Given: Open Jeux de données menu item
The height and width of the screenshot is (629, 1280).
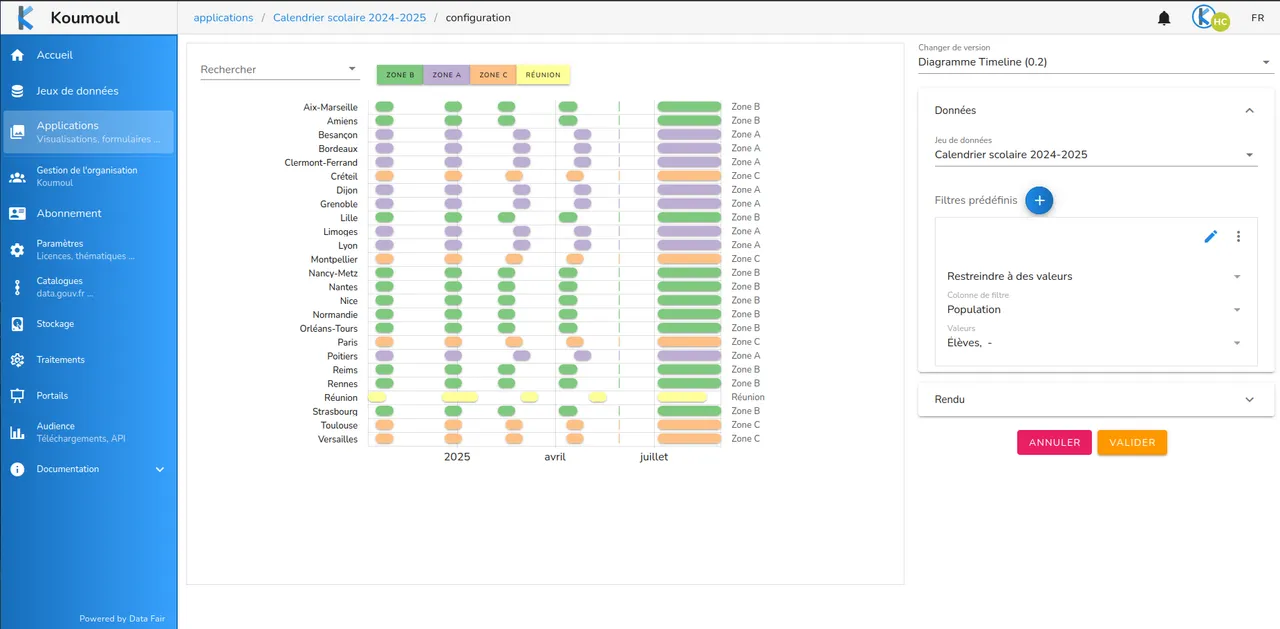Looking at the screenshot, I should coord(89,91).
